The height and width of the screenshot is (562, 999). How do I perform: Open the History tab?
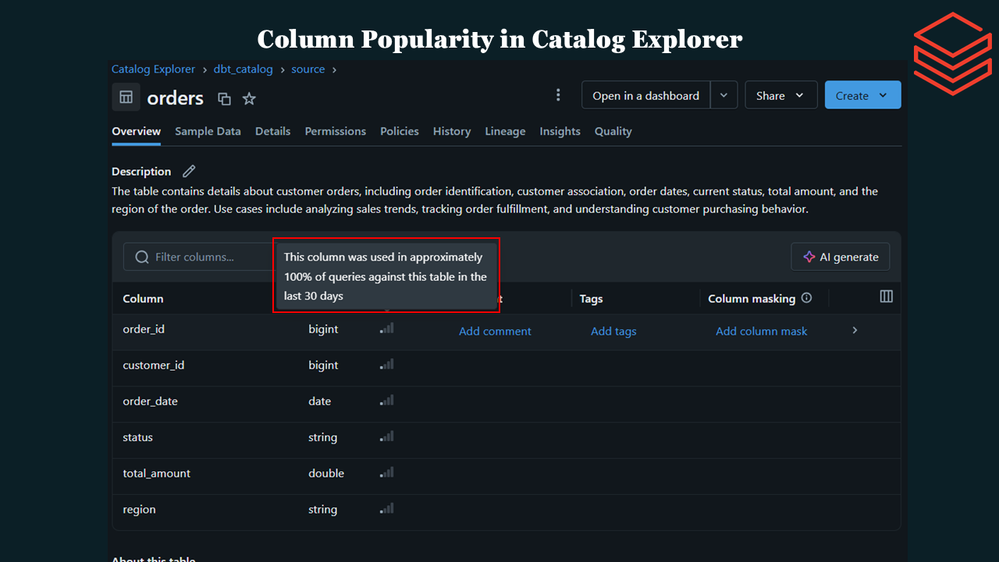pyautogui.click(x=452, y=131)
